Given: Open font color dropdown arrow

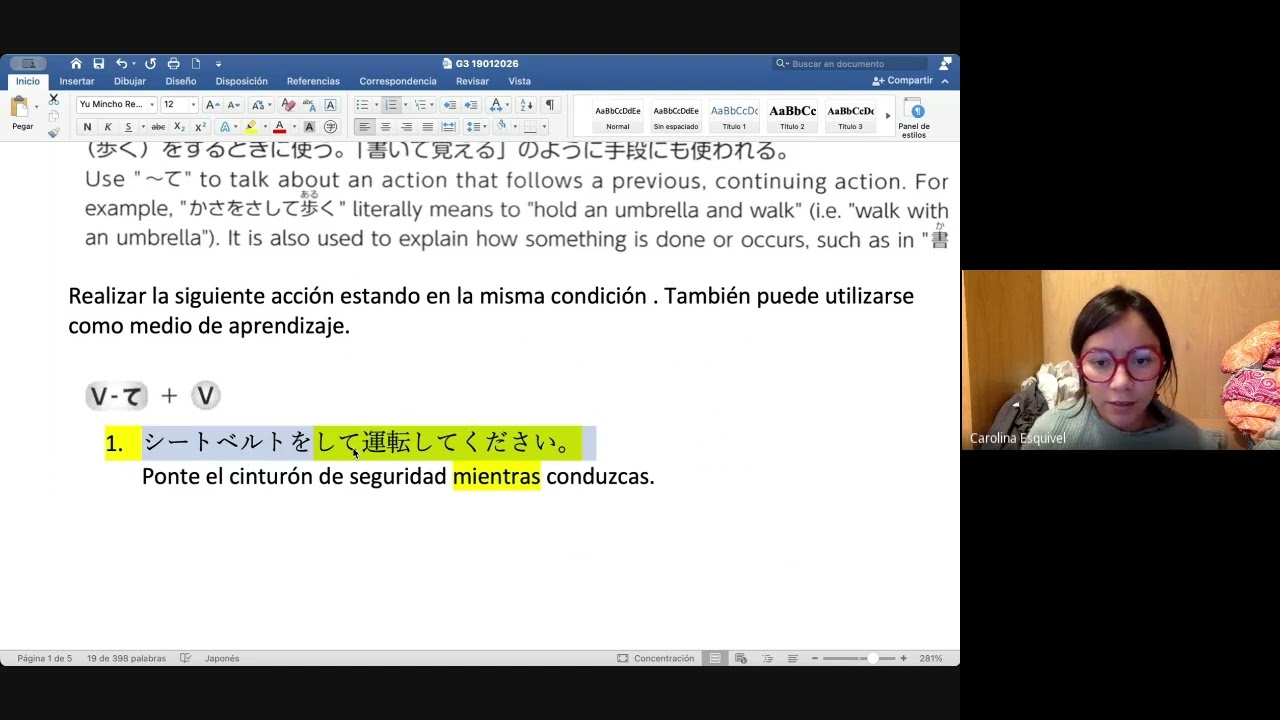Looking at the screenshot, I should tap(294, 127).
